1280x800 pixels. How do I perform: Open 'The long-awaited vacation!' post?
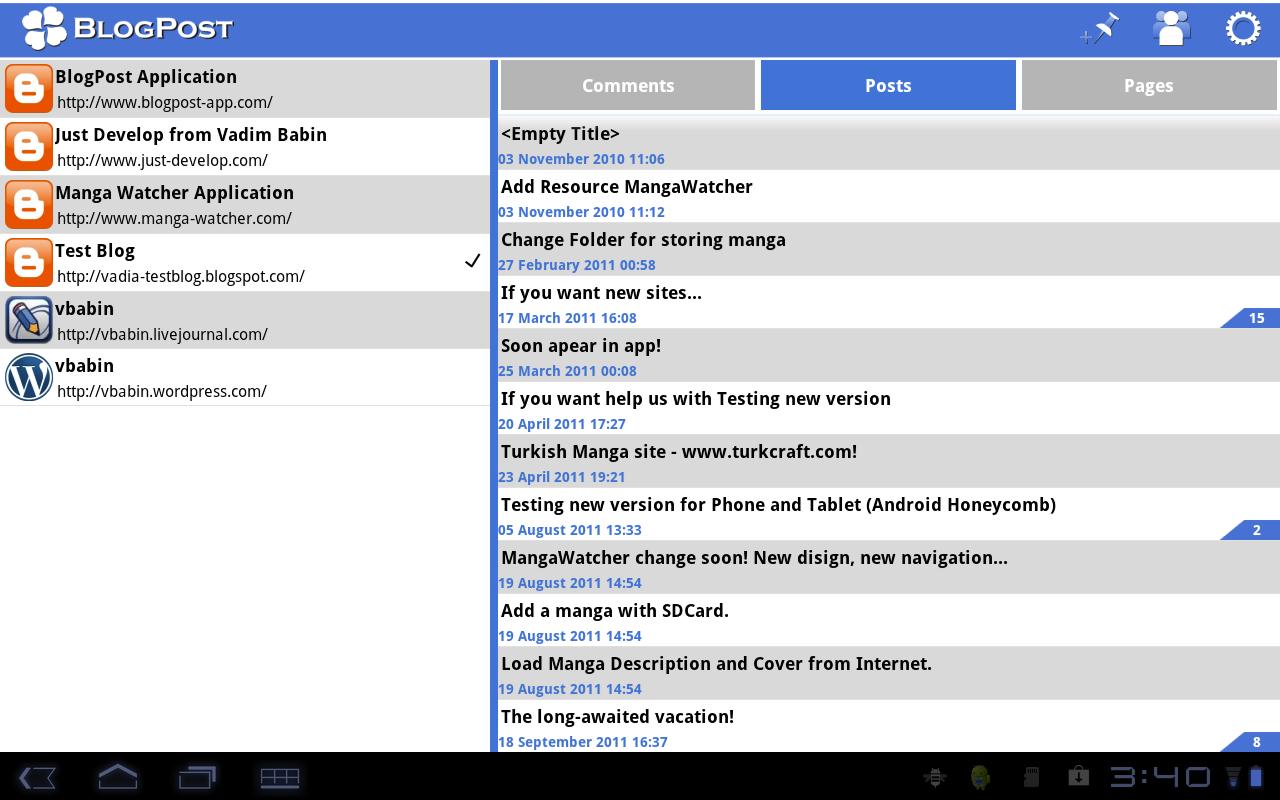tap(889, 726)
